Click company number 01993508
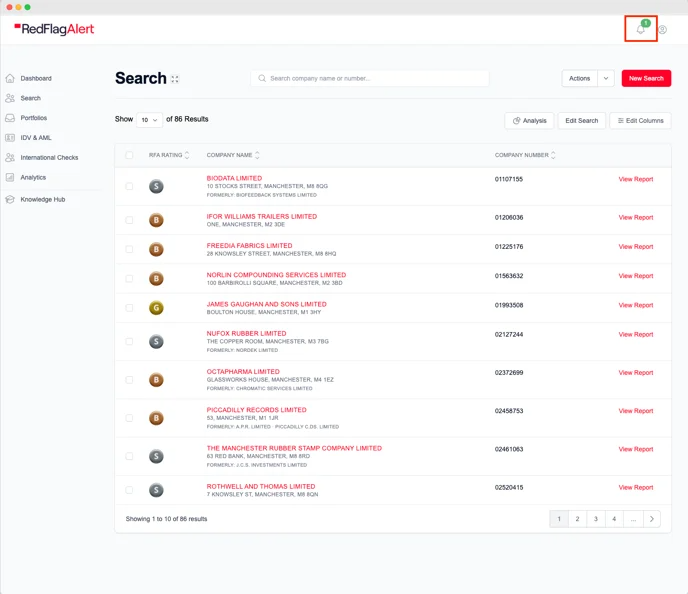Image resolution: width=688 pixels, height=594 pixels. point(509,305)
